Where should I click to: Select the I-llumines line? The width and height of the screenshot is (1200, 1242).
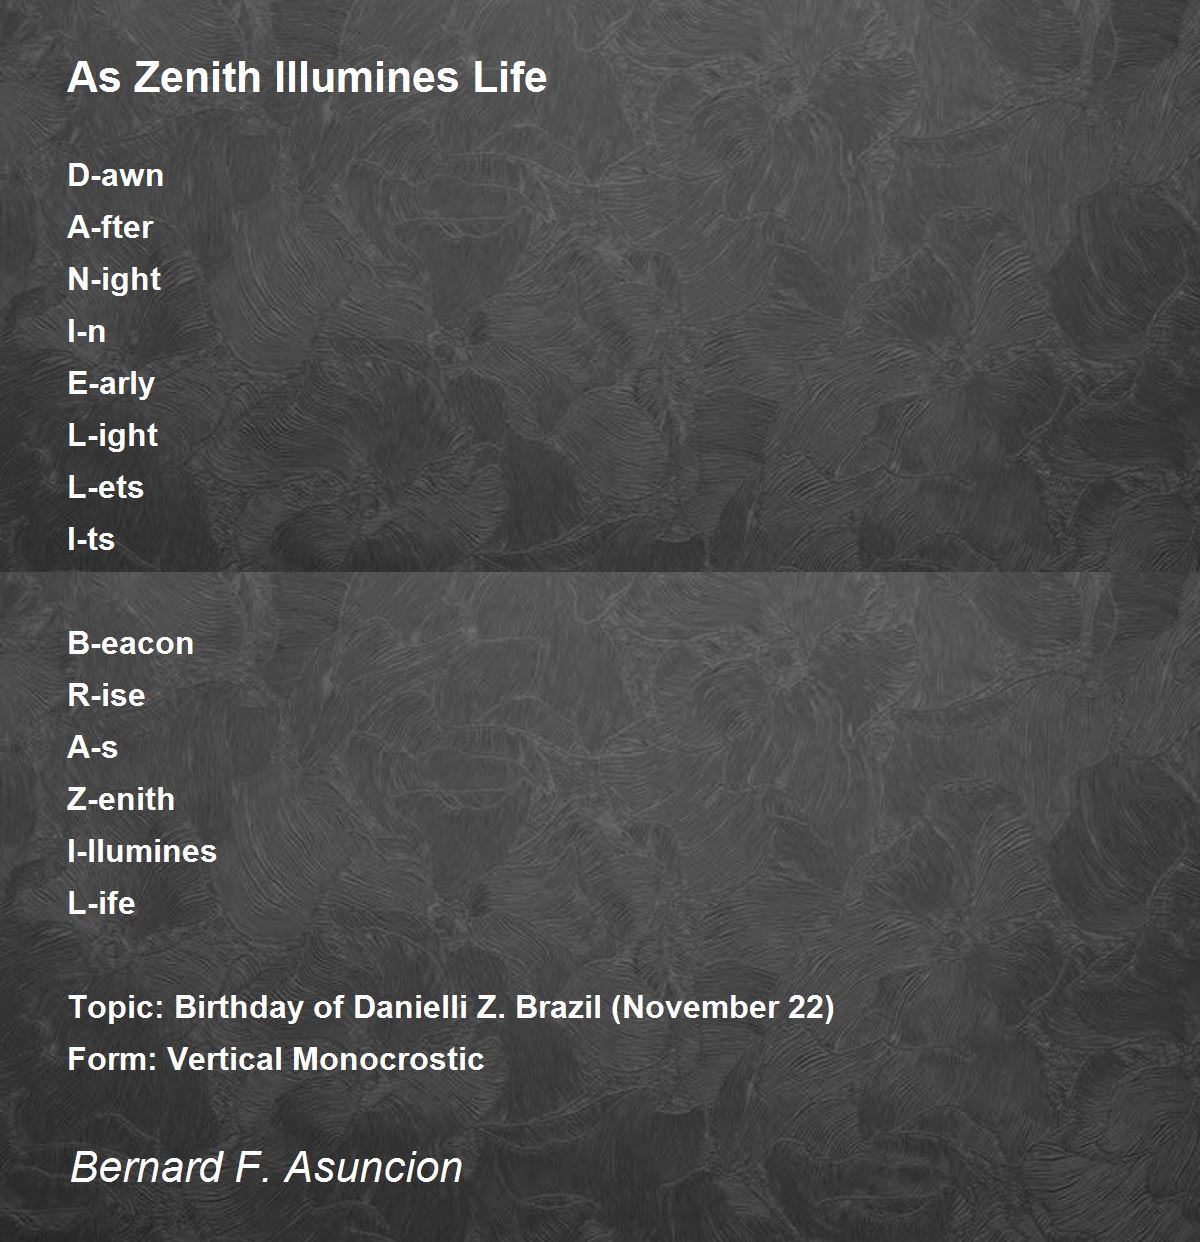(x=142, y=851)
